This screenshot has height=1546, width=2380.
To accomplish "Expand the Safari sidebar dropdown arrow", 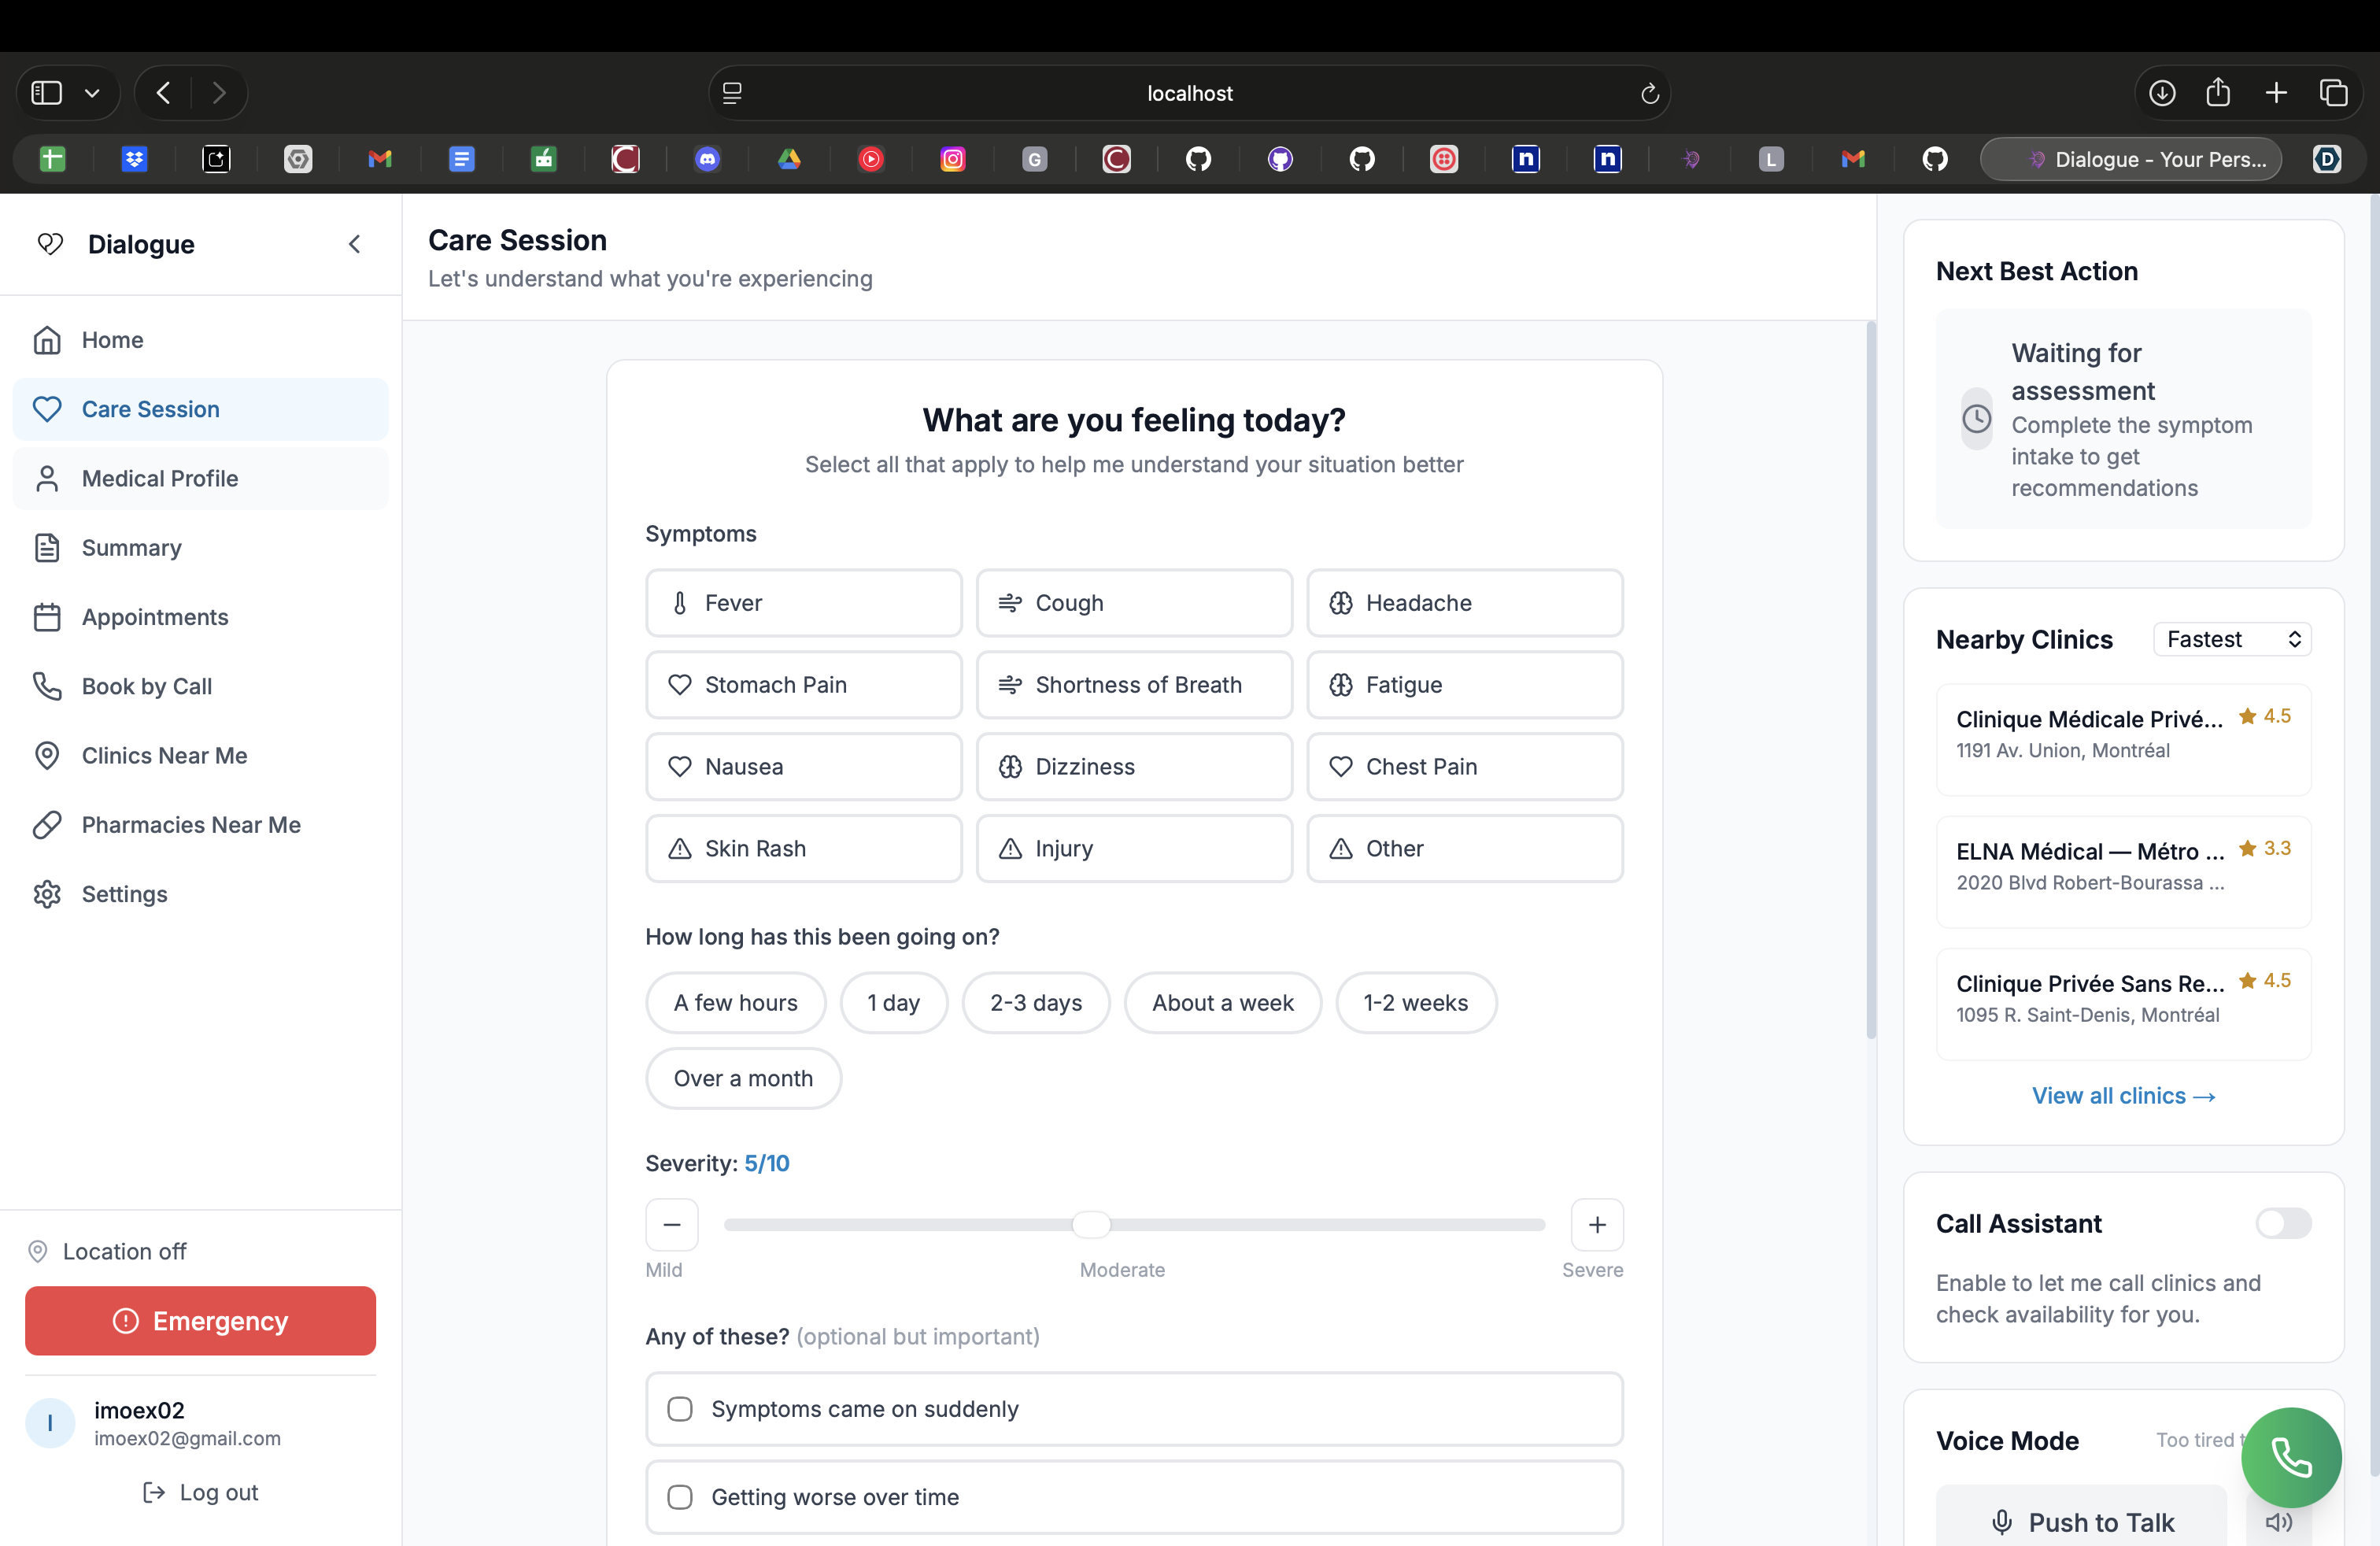I will pos(92,93).
